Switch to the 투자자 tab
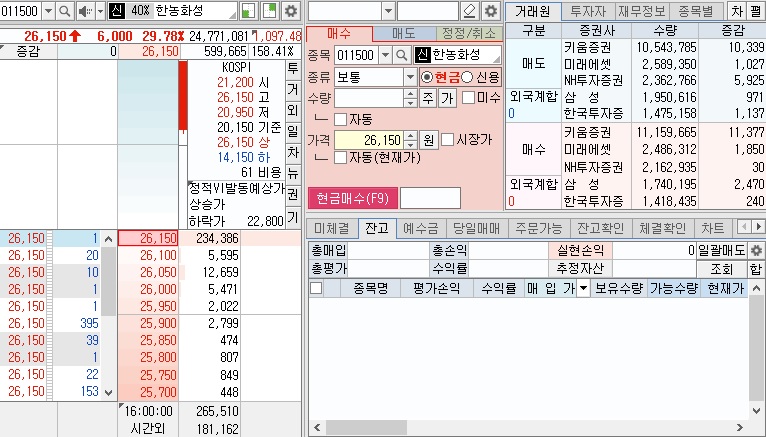 pos(588,11)
